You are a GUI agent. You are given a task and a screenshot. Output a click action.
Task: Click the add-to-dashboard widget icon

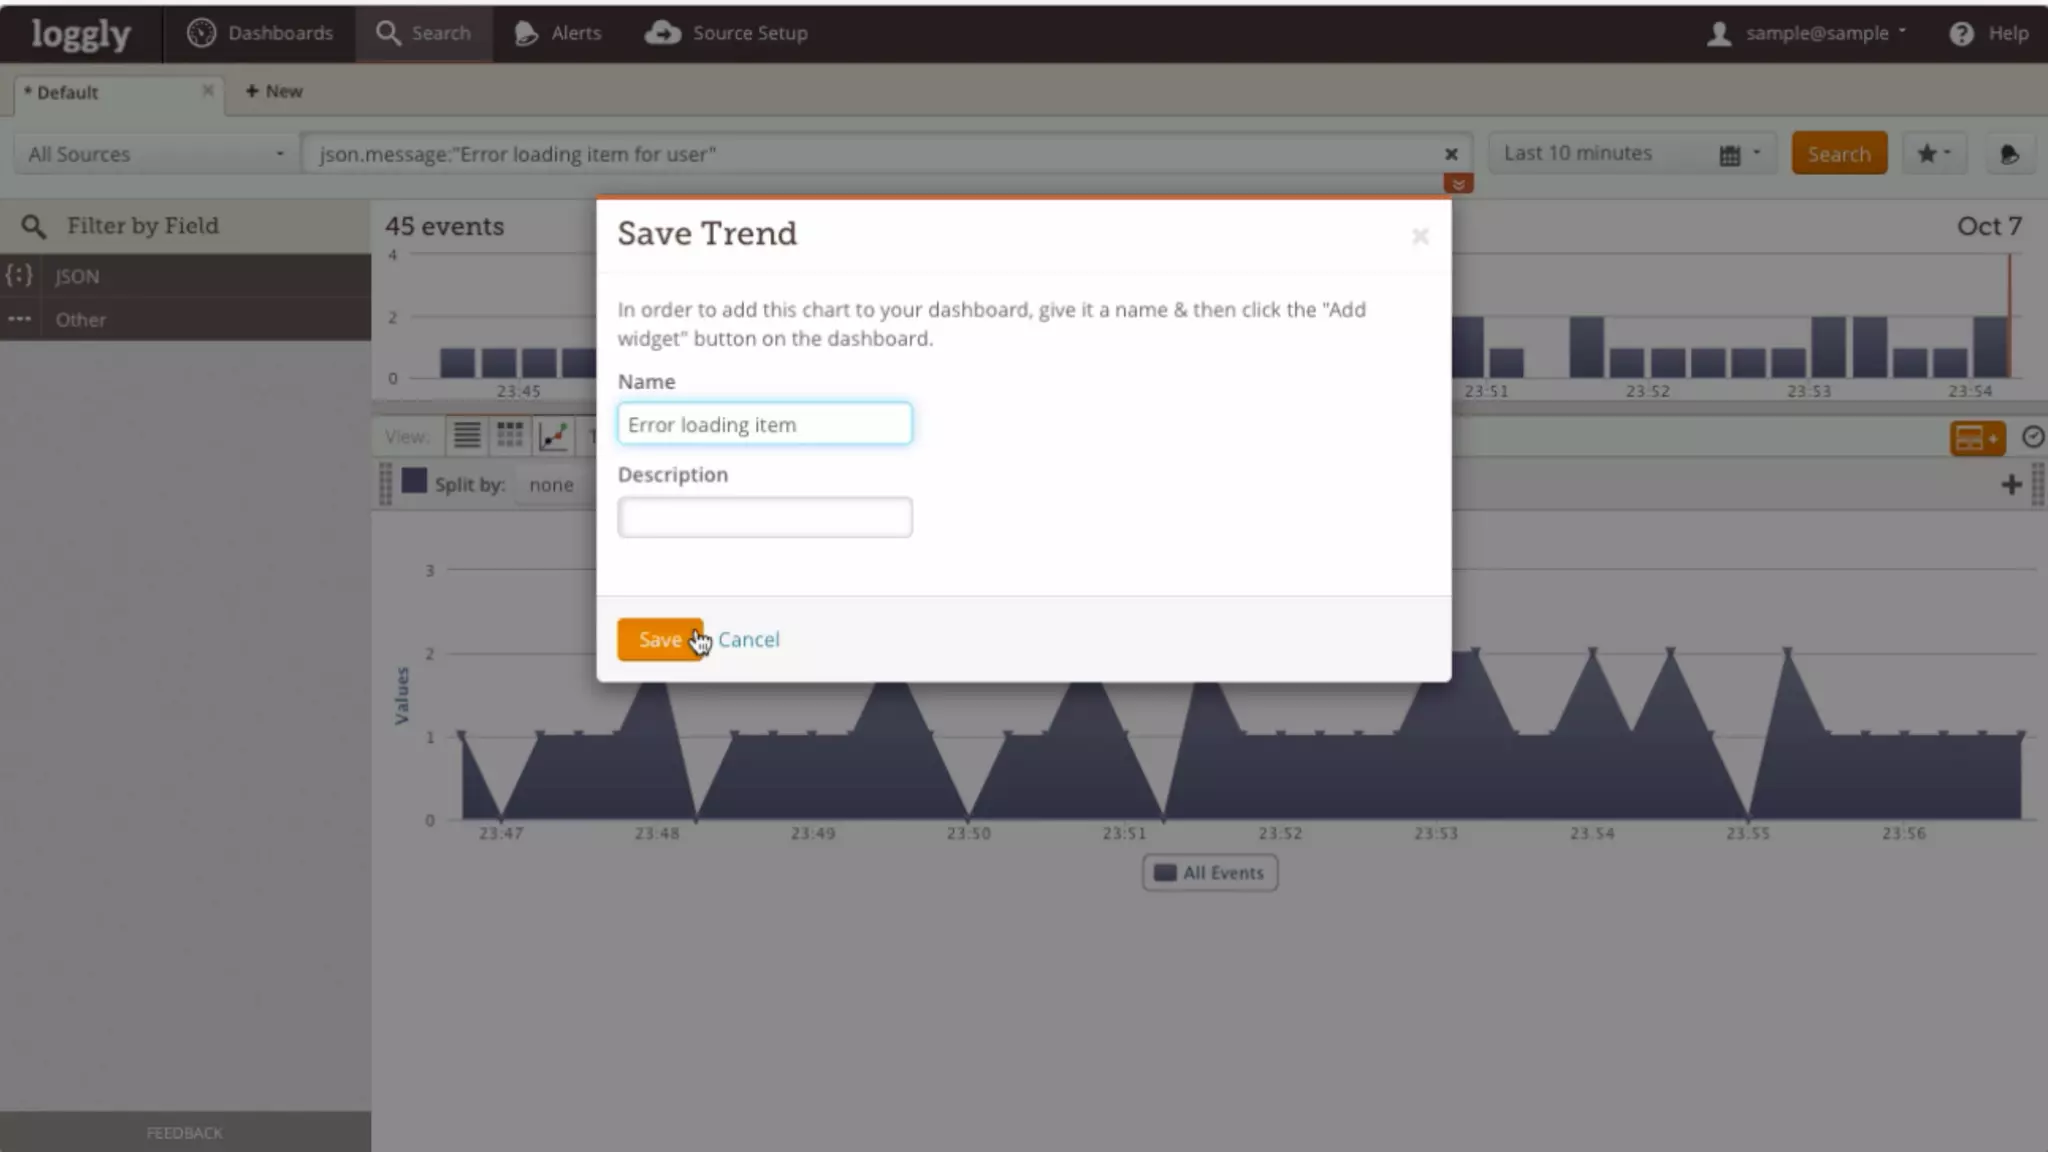(1976, 438)
